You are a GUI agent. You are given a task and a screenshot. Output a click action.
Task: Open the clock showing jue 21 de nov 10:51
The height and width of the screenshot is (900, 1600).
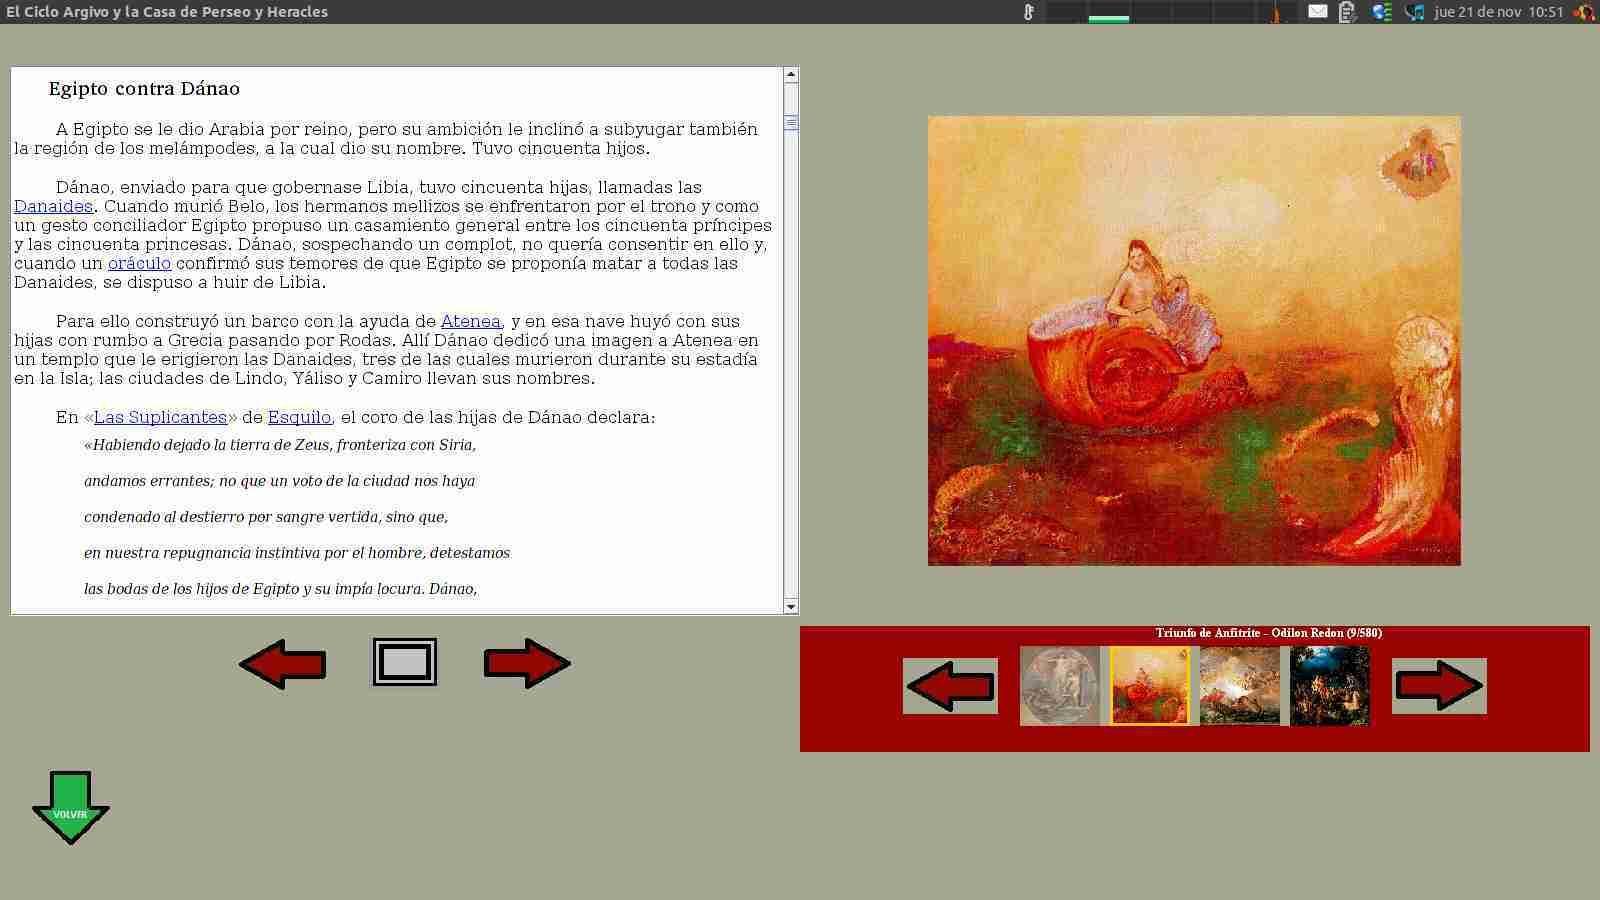pos(1498,12)
